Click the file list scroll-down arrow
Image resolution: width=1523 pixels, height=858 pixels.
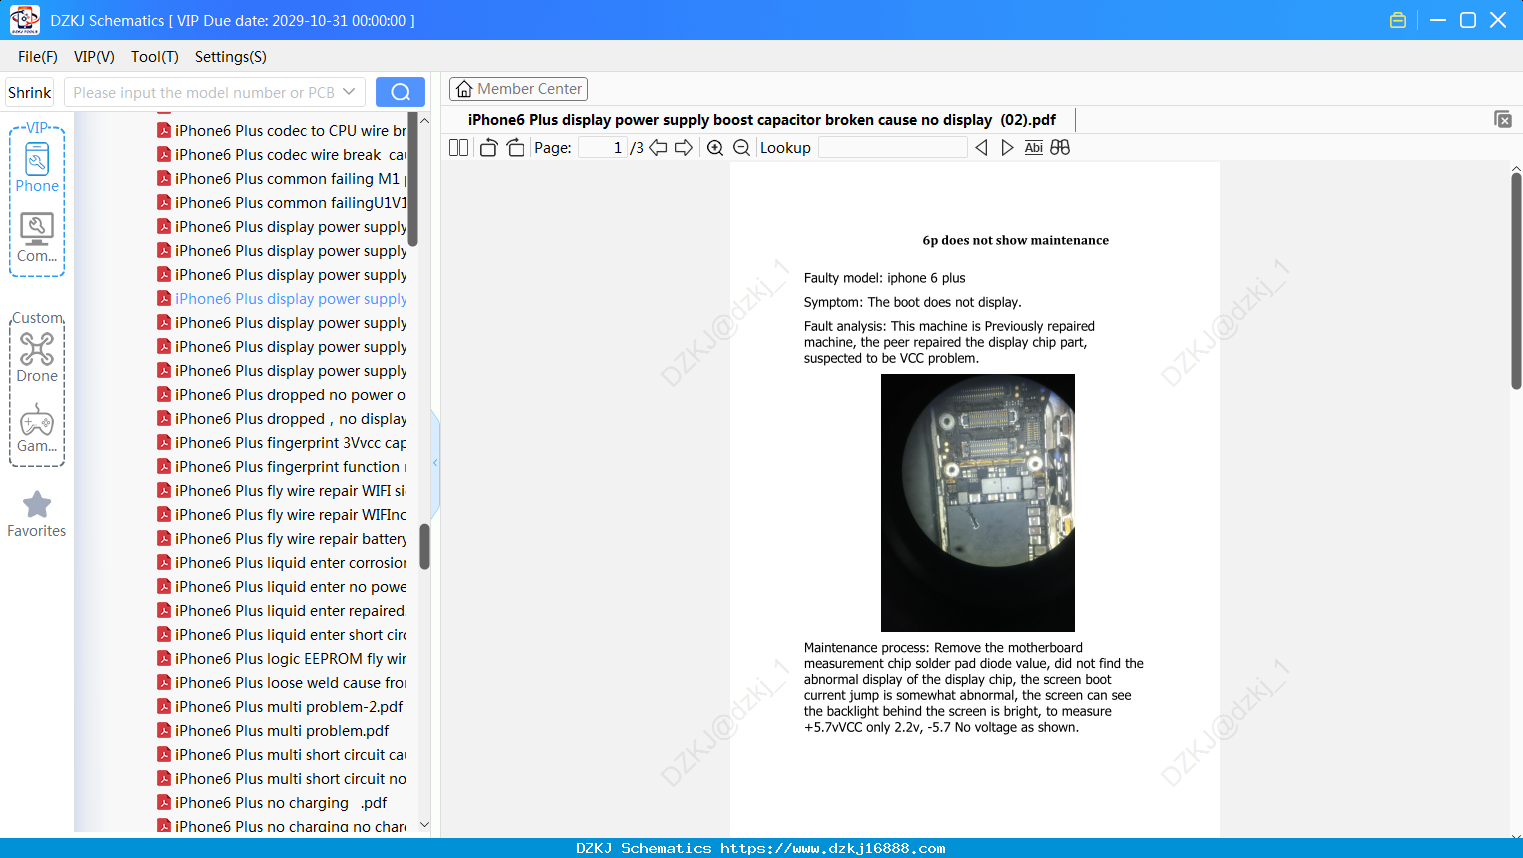tap(424, 825)
